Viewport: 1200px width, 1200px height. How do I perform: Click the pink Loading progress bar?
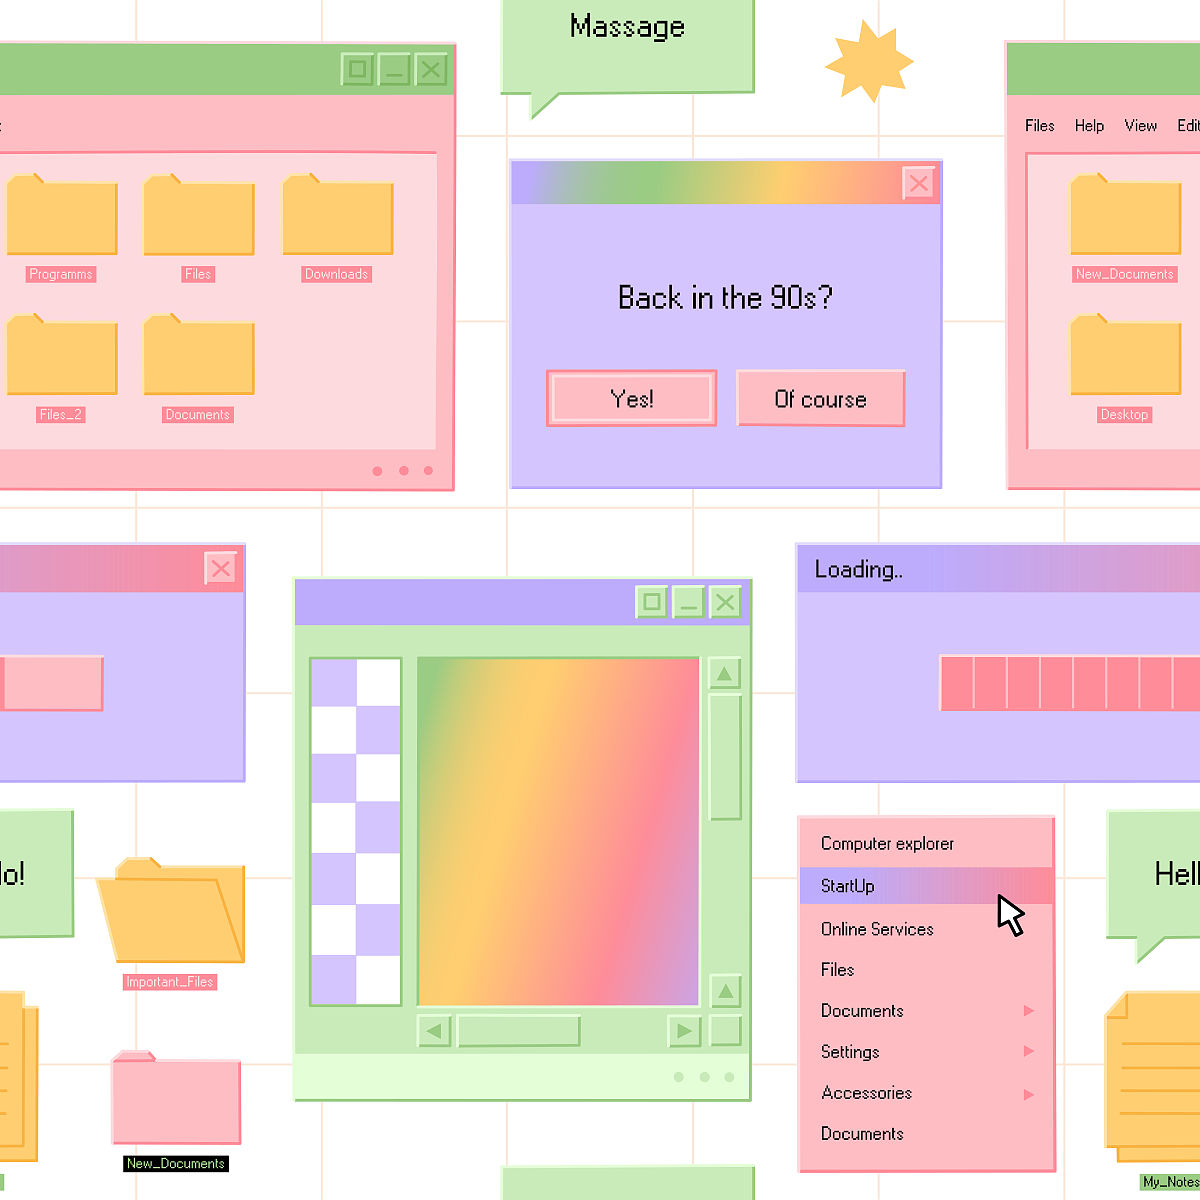[x=1068, y=683]
